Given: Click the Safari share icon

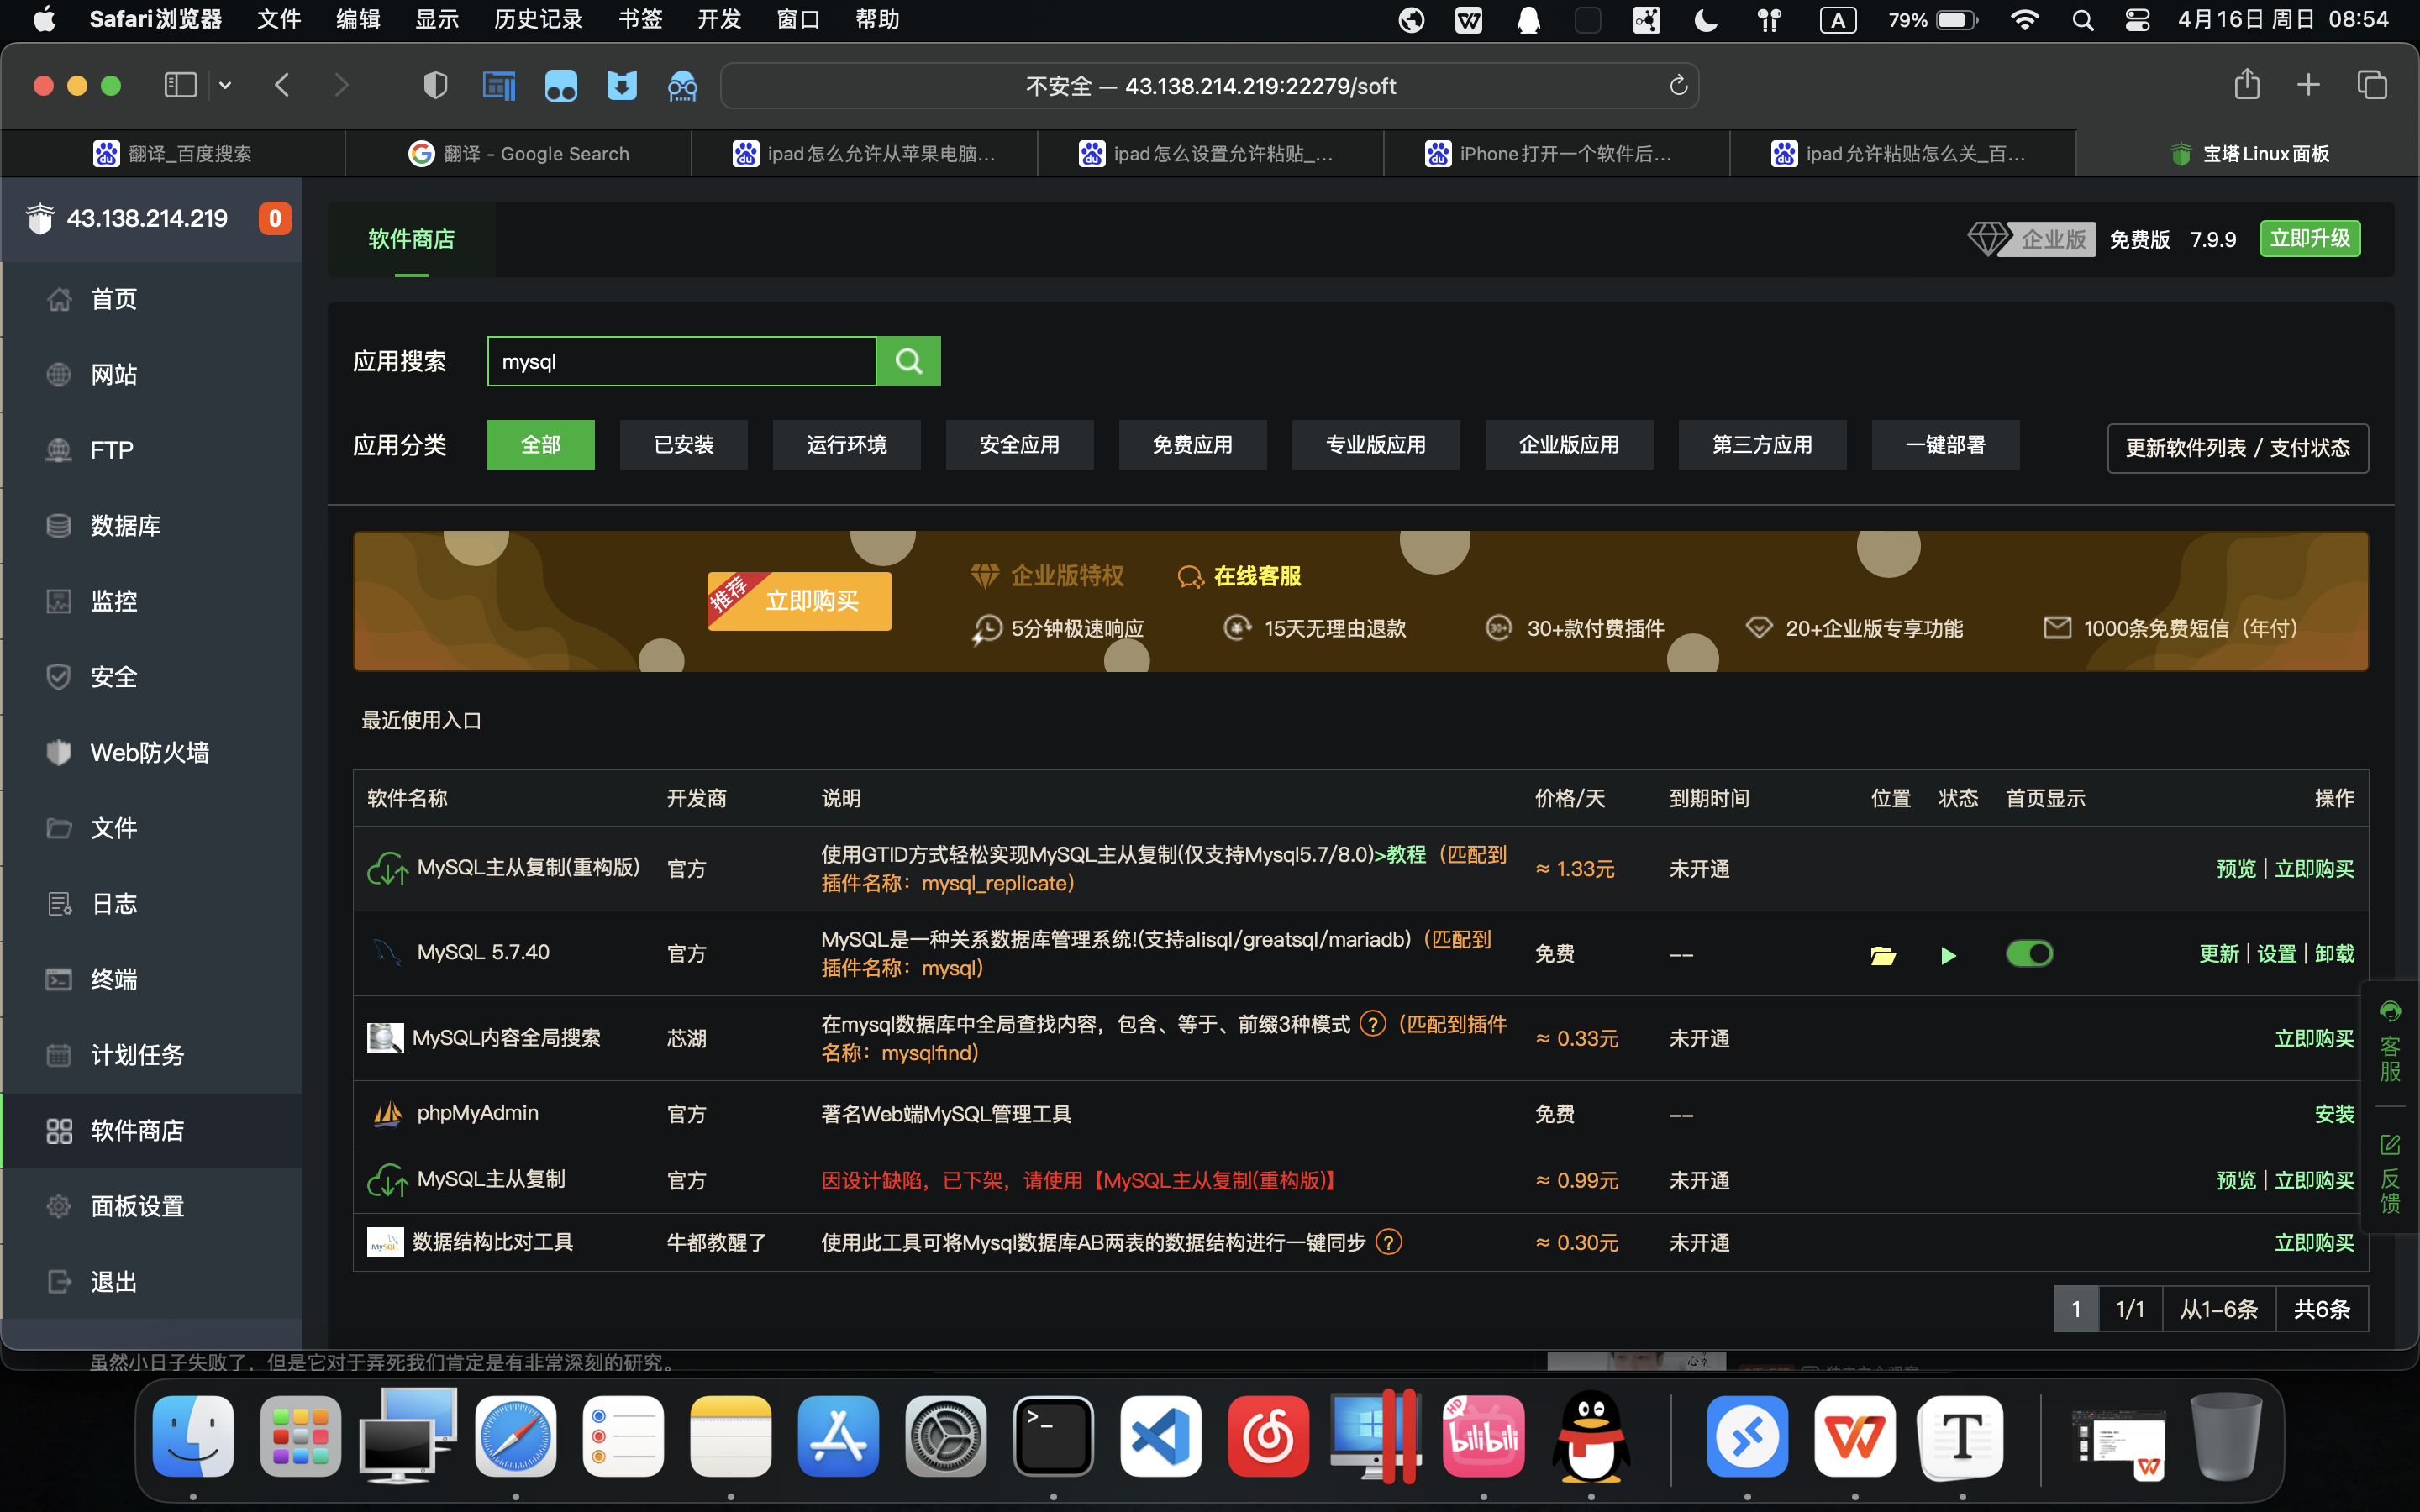Looking at the screenshot, I should (x=2246, y=85).
